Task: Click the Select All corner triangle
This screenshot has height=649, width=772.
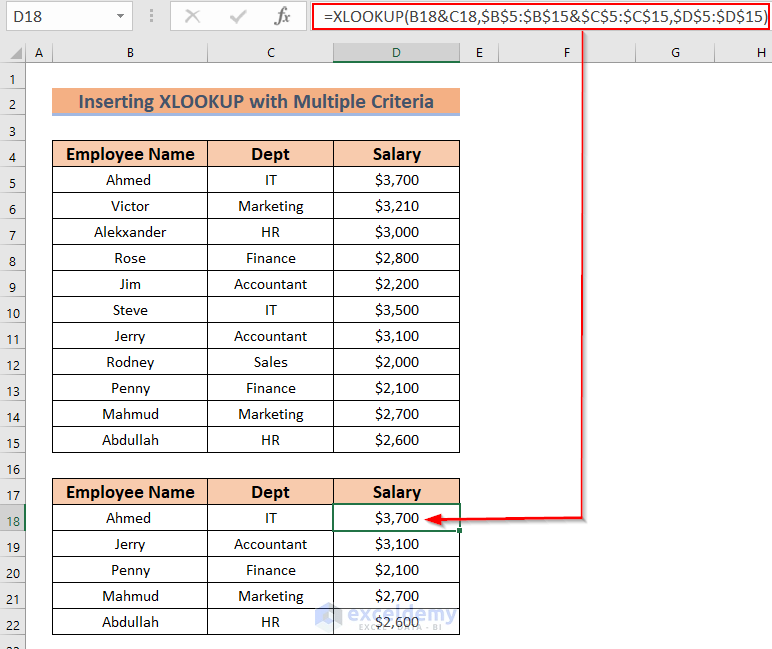Action: pyautogui.click(x=15, y=52)
